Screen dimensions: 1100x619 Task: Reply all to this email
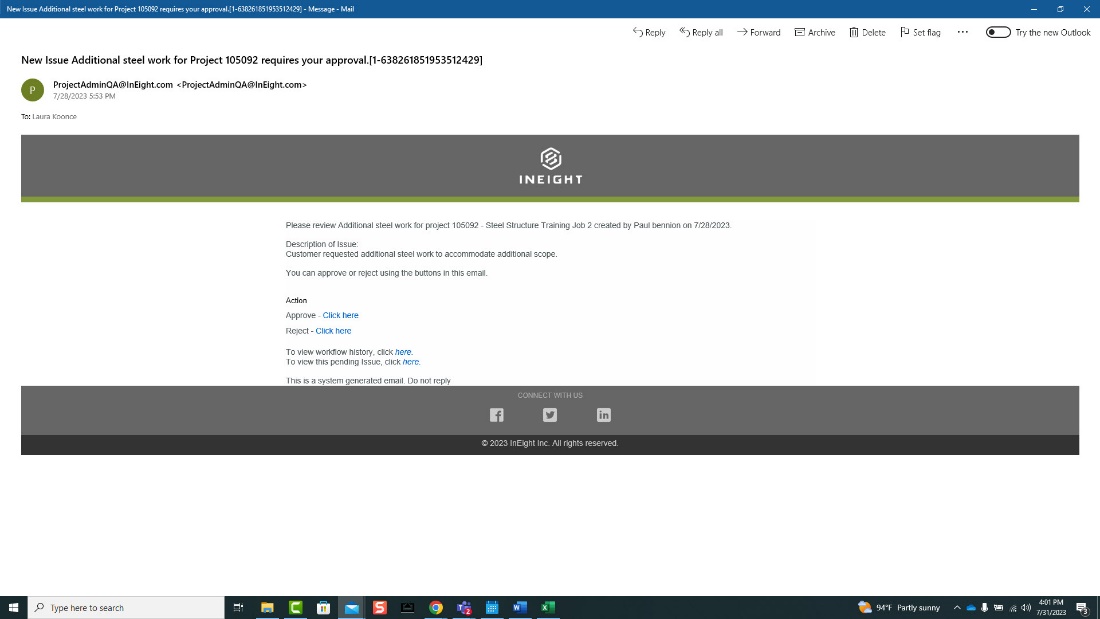tap(701, 32)
